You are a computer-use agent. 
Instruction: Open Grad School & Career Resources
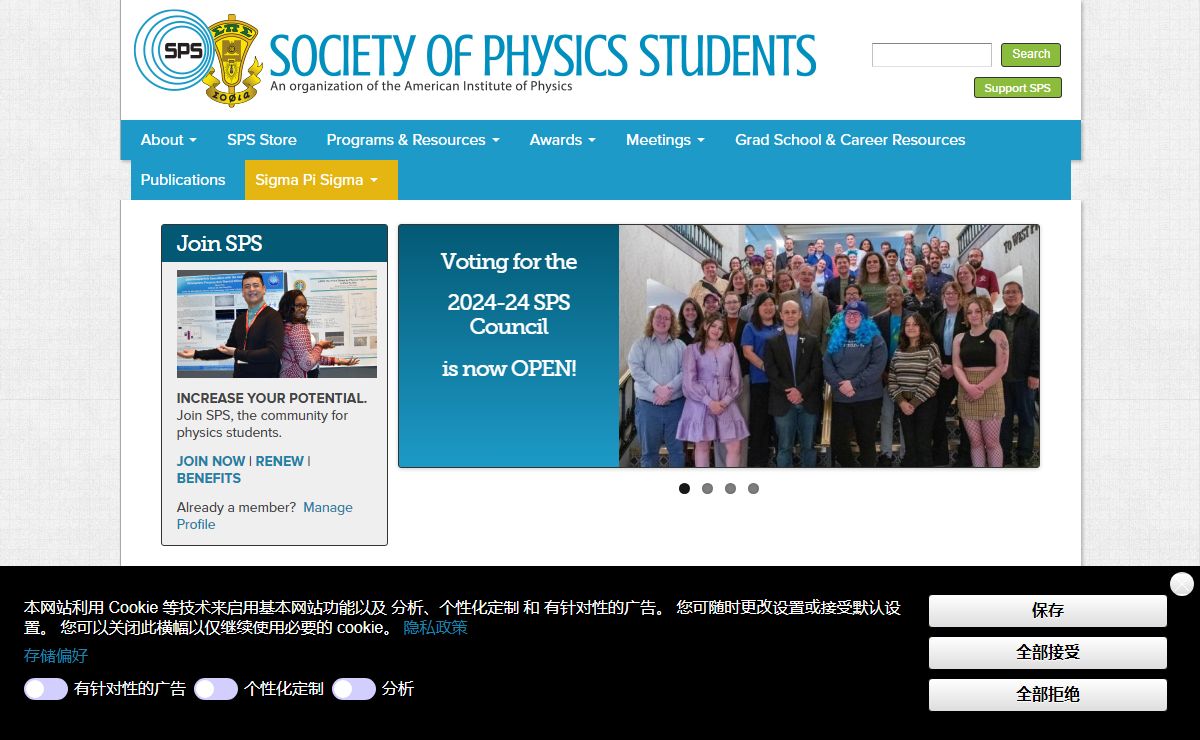click(x=850, y=140)
